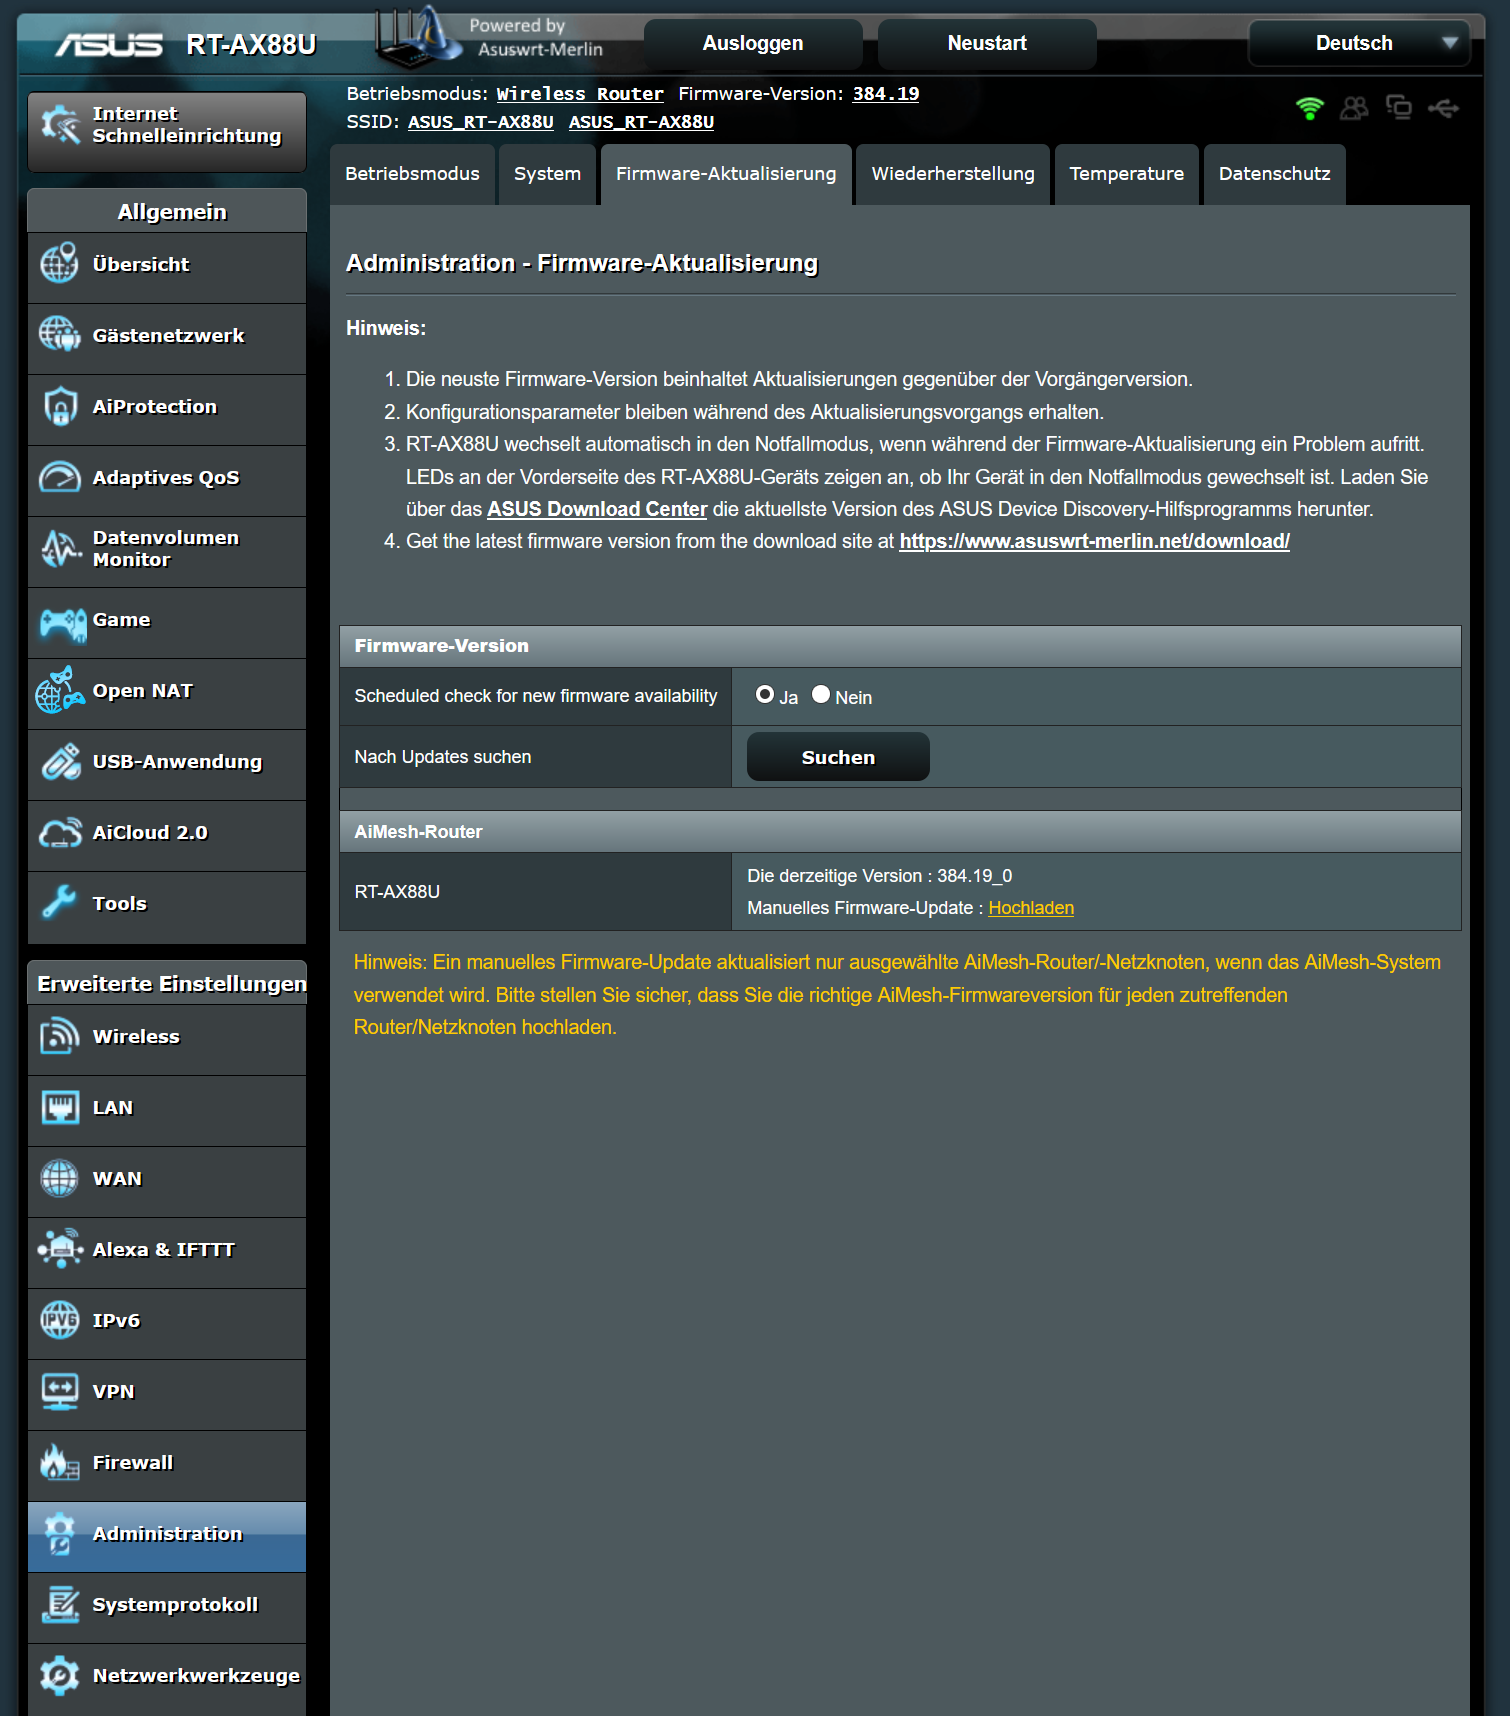The width and height of the screenshot is (1510, 1716).
Task: Click the USB-Anwendung icon
Action: coord(60,761)
